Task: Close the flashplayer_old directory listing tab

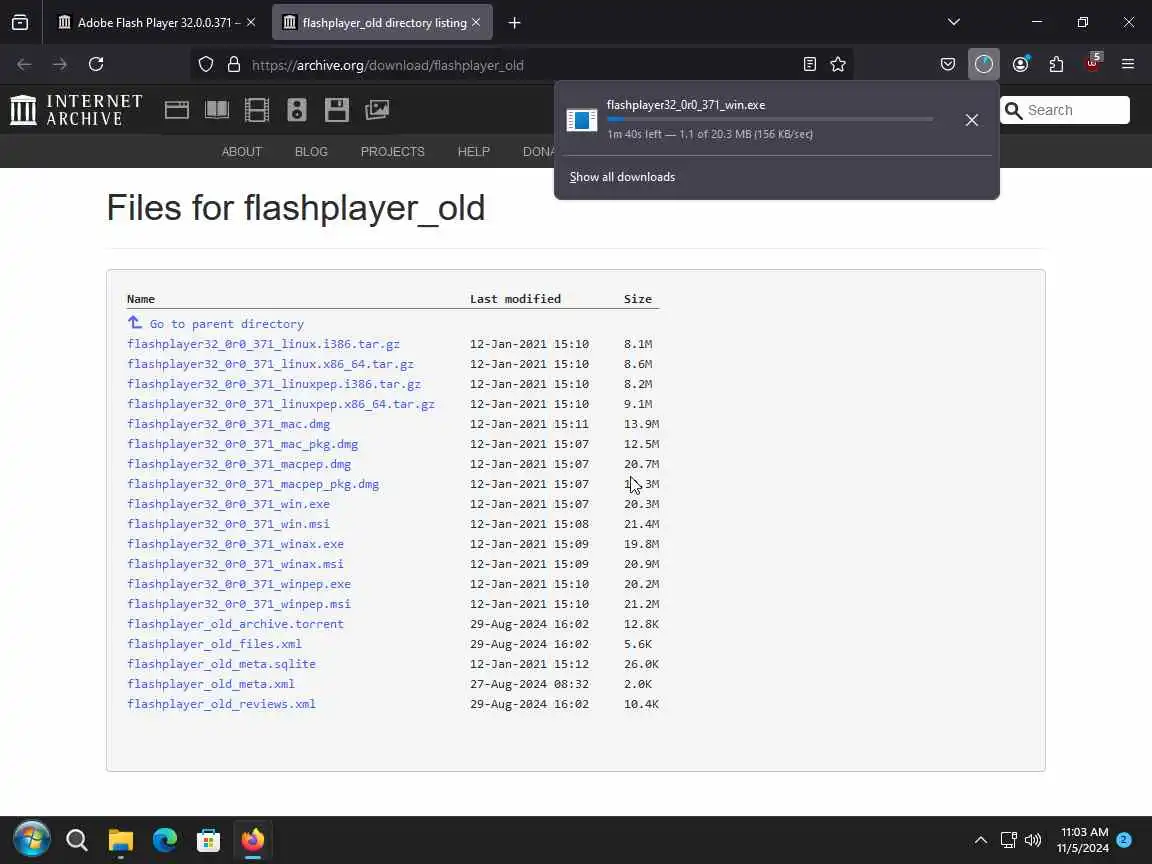Action: pos(476,22)
